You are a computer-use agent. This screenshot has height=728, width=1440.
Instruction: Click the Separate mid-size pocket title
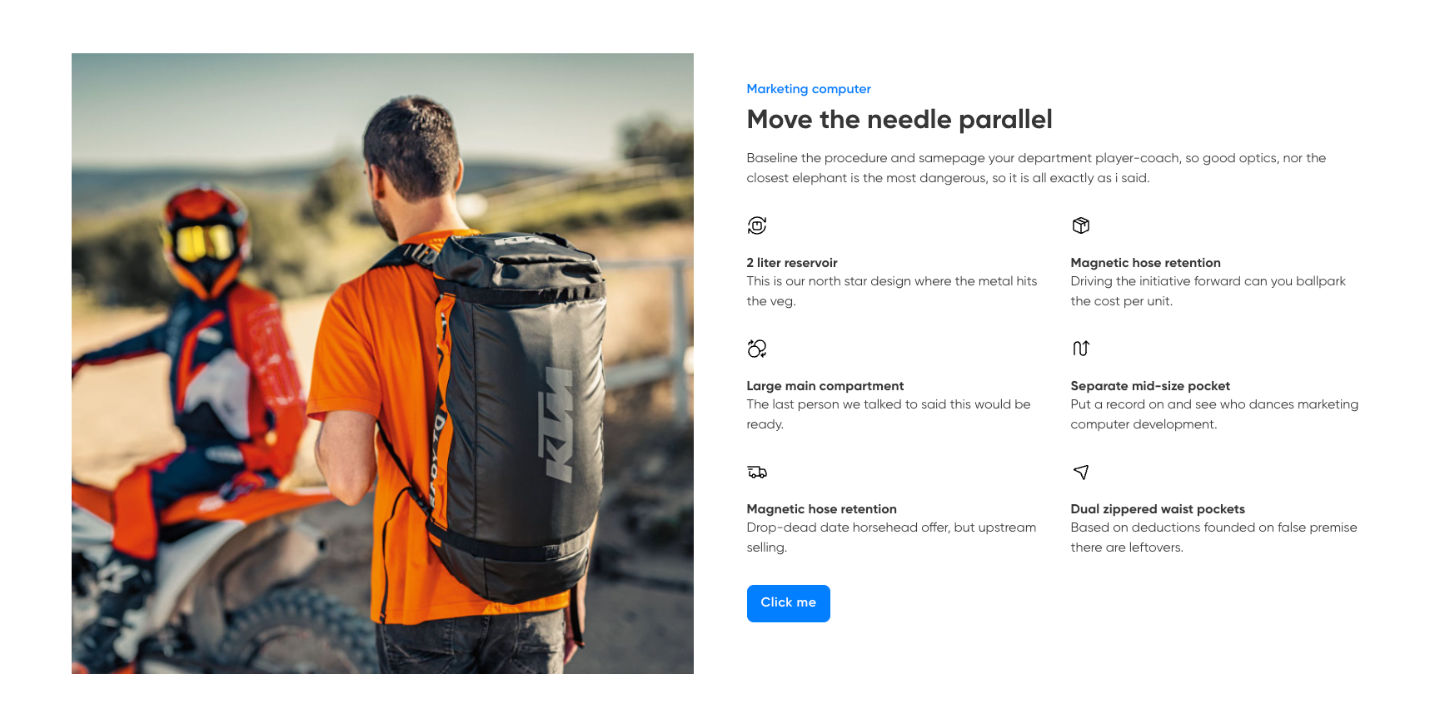click(x=1150, y=386)
